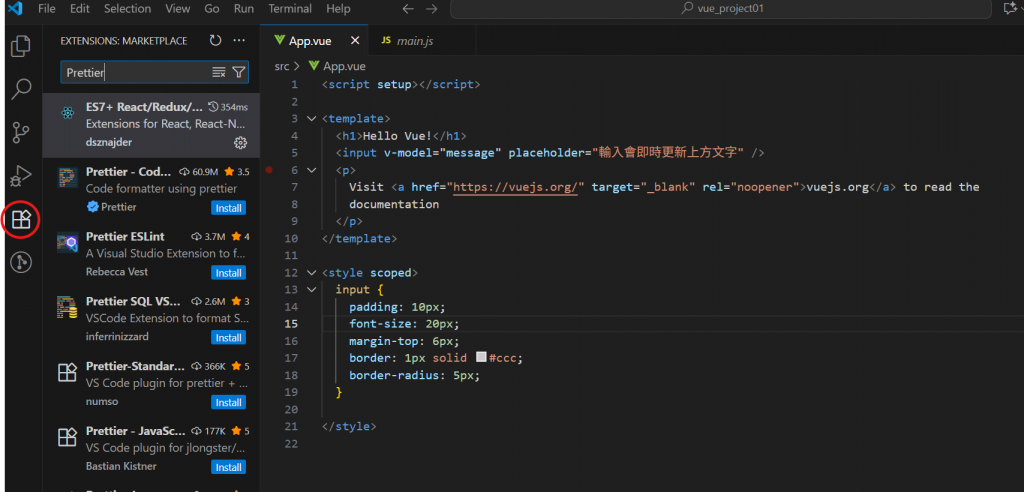This screenshot has width=1024, height=492.
Task: Collapse the template block on line 3
Action: (x=312, y=119)
